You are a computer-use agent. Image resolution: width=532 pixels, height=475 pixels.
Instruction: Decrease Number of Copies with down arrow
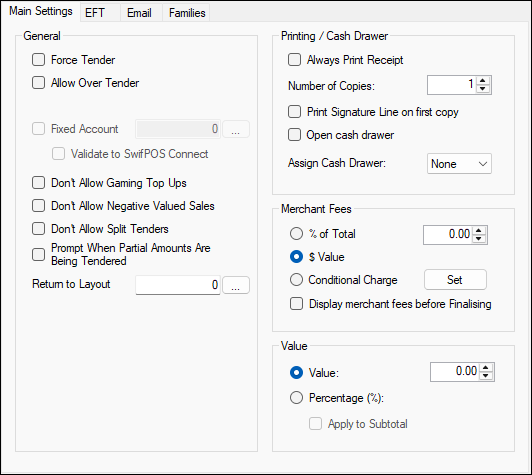pyautogui.click(x=483, y=89)
